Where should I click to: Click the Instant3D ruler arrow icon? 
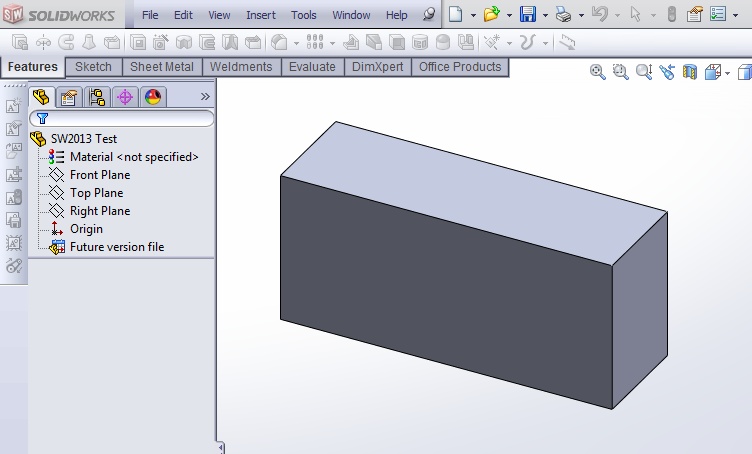click(x=567, y=42)
